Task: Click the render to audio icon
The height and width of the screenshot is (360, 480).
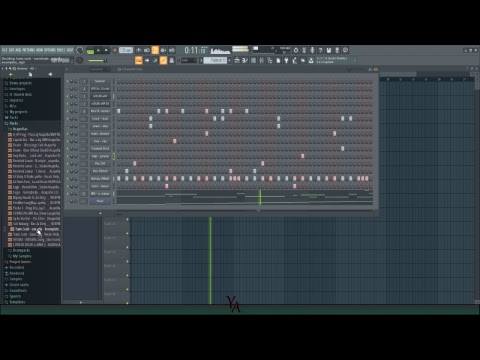Action: [337, 50]
